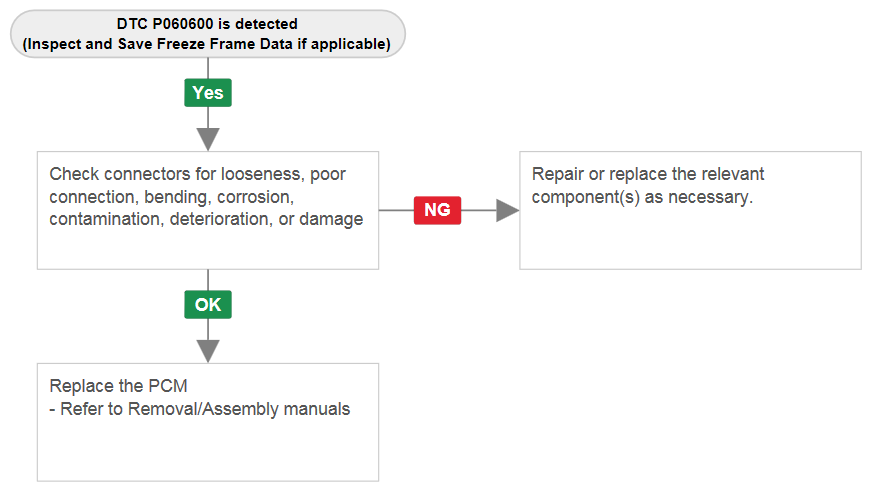The width and height of the screenshot is (871, 491).
Task: Select the arrowhead below the OK badge
Action: [208, 352]
